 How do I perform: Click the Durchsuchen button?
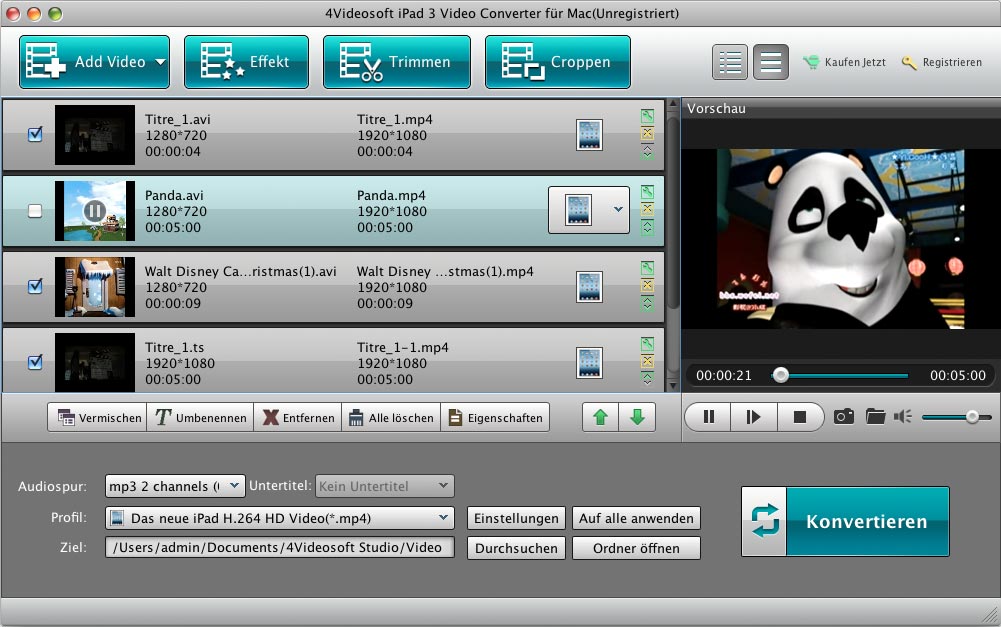coord(516,548)
